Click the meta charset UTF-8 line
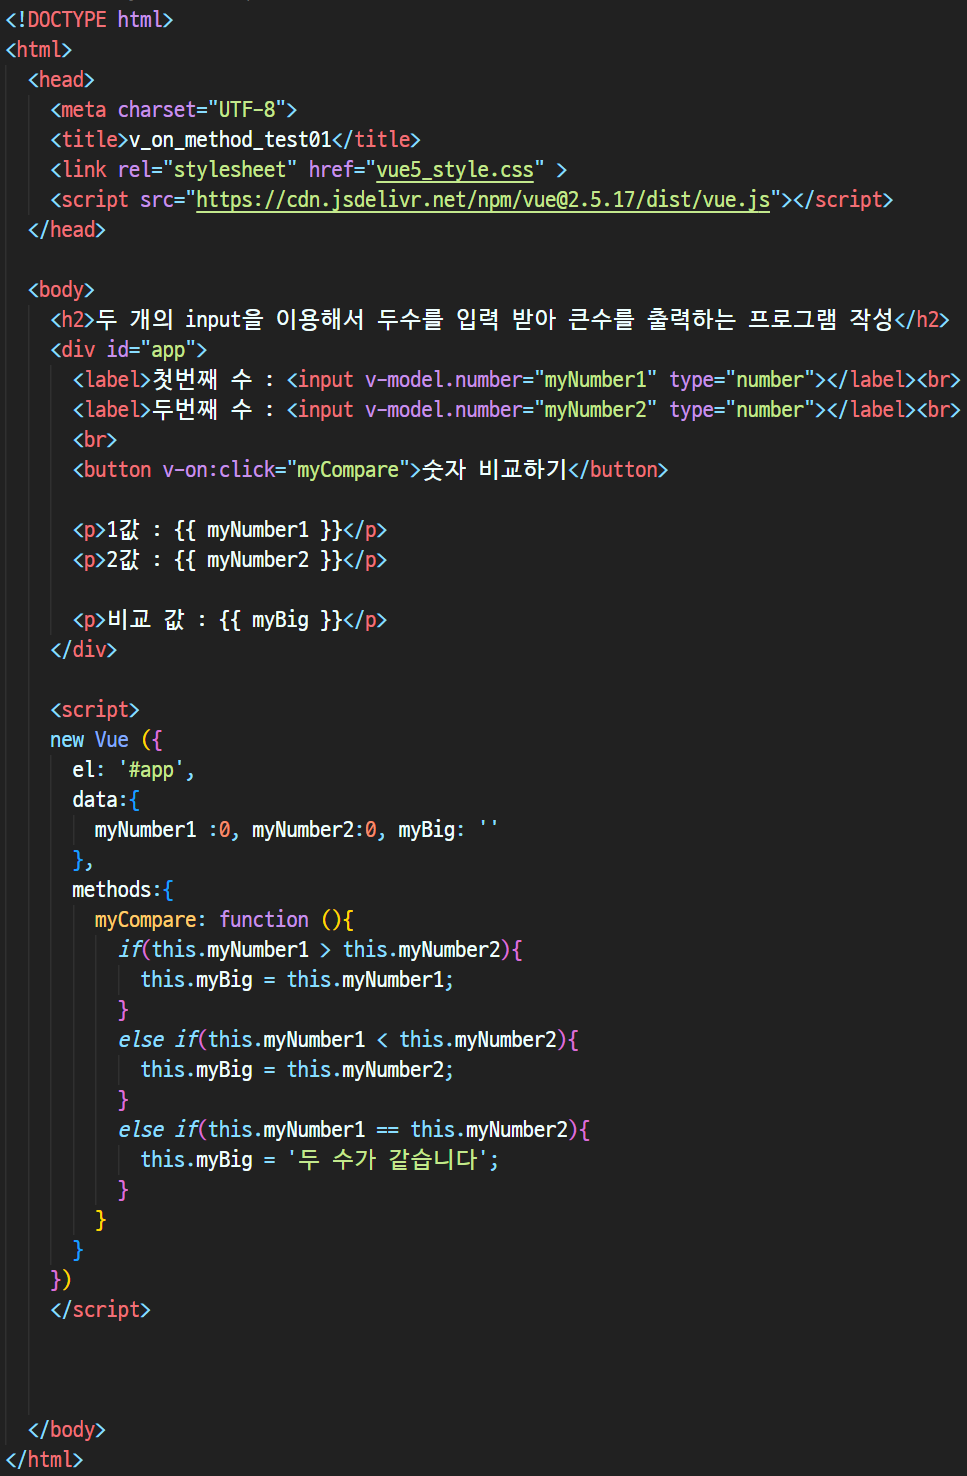 coord(174,110)
